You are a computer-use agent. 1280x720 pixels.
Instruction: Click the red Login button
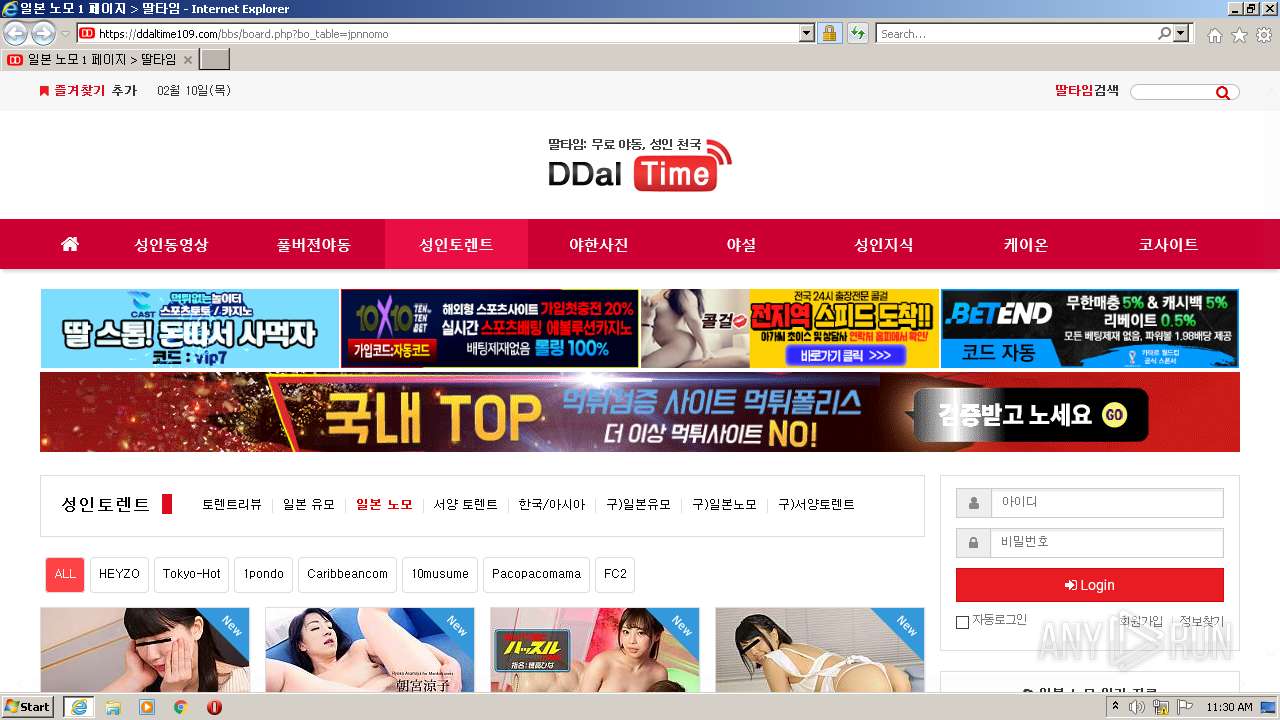click(x=1090, y=585)
